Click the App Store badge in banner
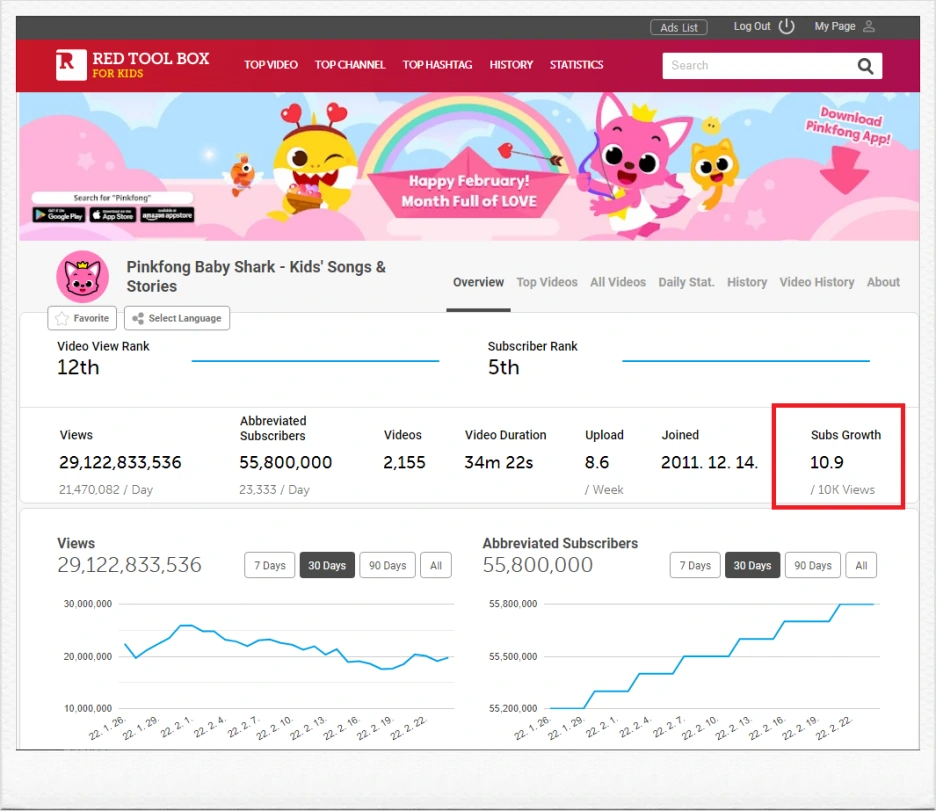 (x=113, y=215)
